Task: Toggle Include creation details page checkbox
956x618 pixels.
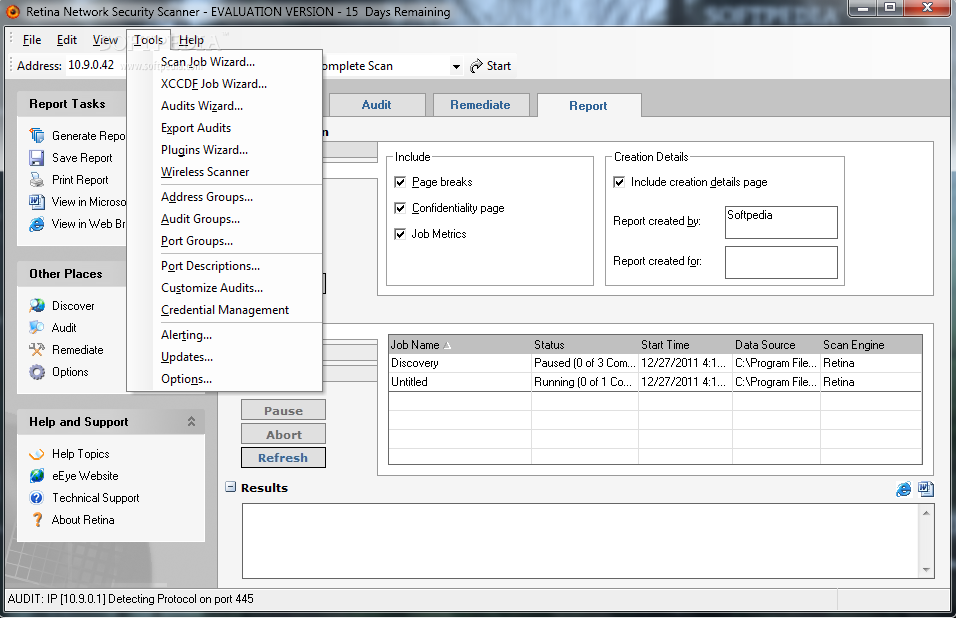Action: tap(619, 182)
